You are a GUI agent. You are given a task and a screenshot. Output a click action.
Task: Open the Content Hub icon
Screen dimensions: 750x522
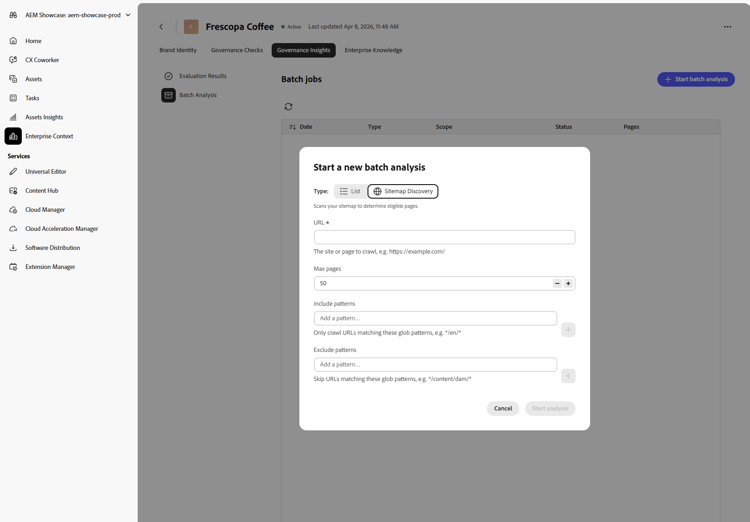tap(13, 190)
